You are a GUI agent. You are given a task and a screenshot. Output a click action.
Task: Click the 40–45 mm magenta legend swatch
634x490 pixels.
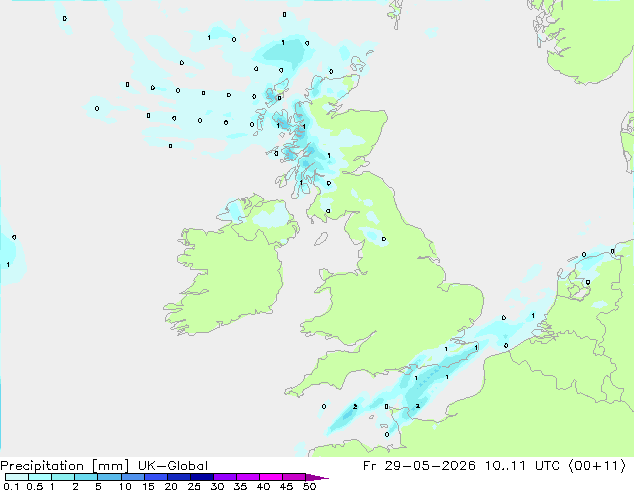(x=271, y=477)
